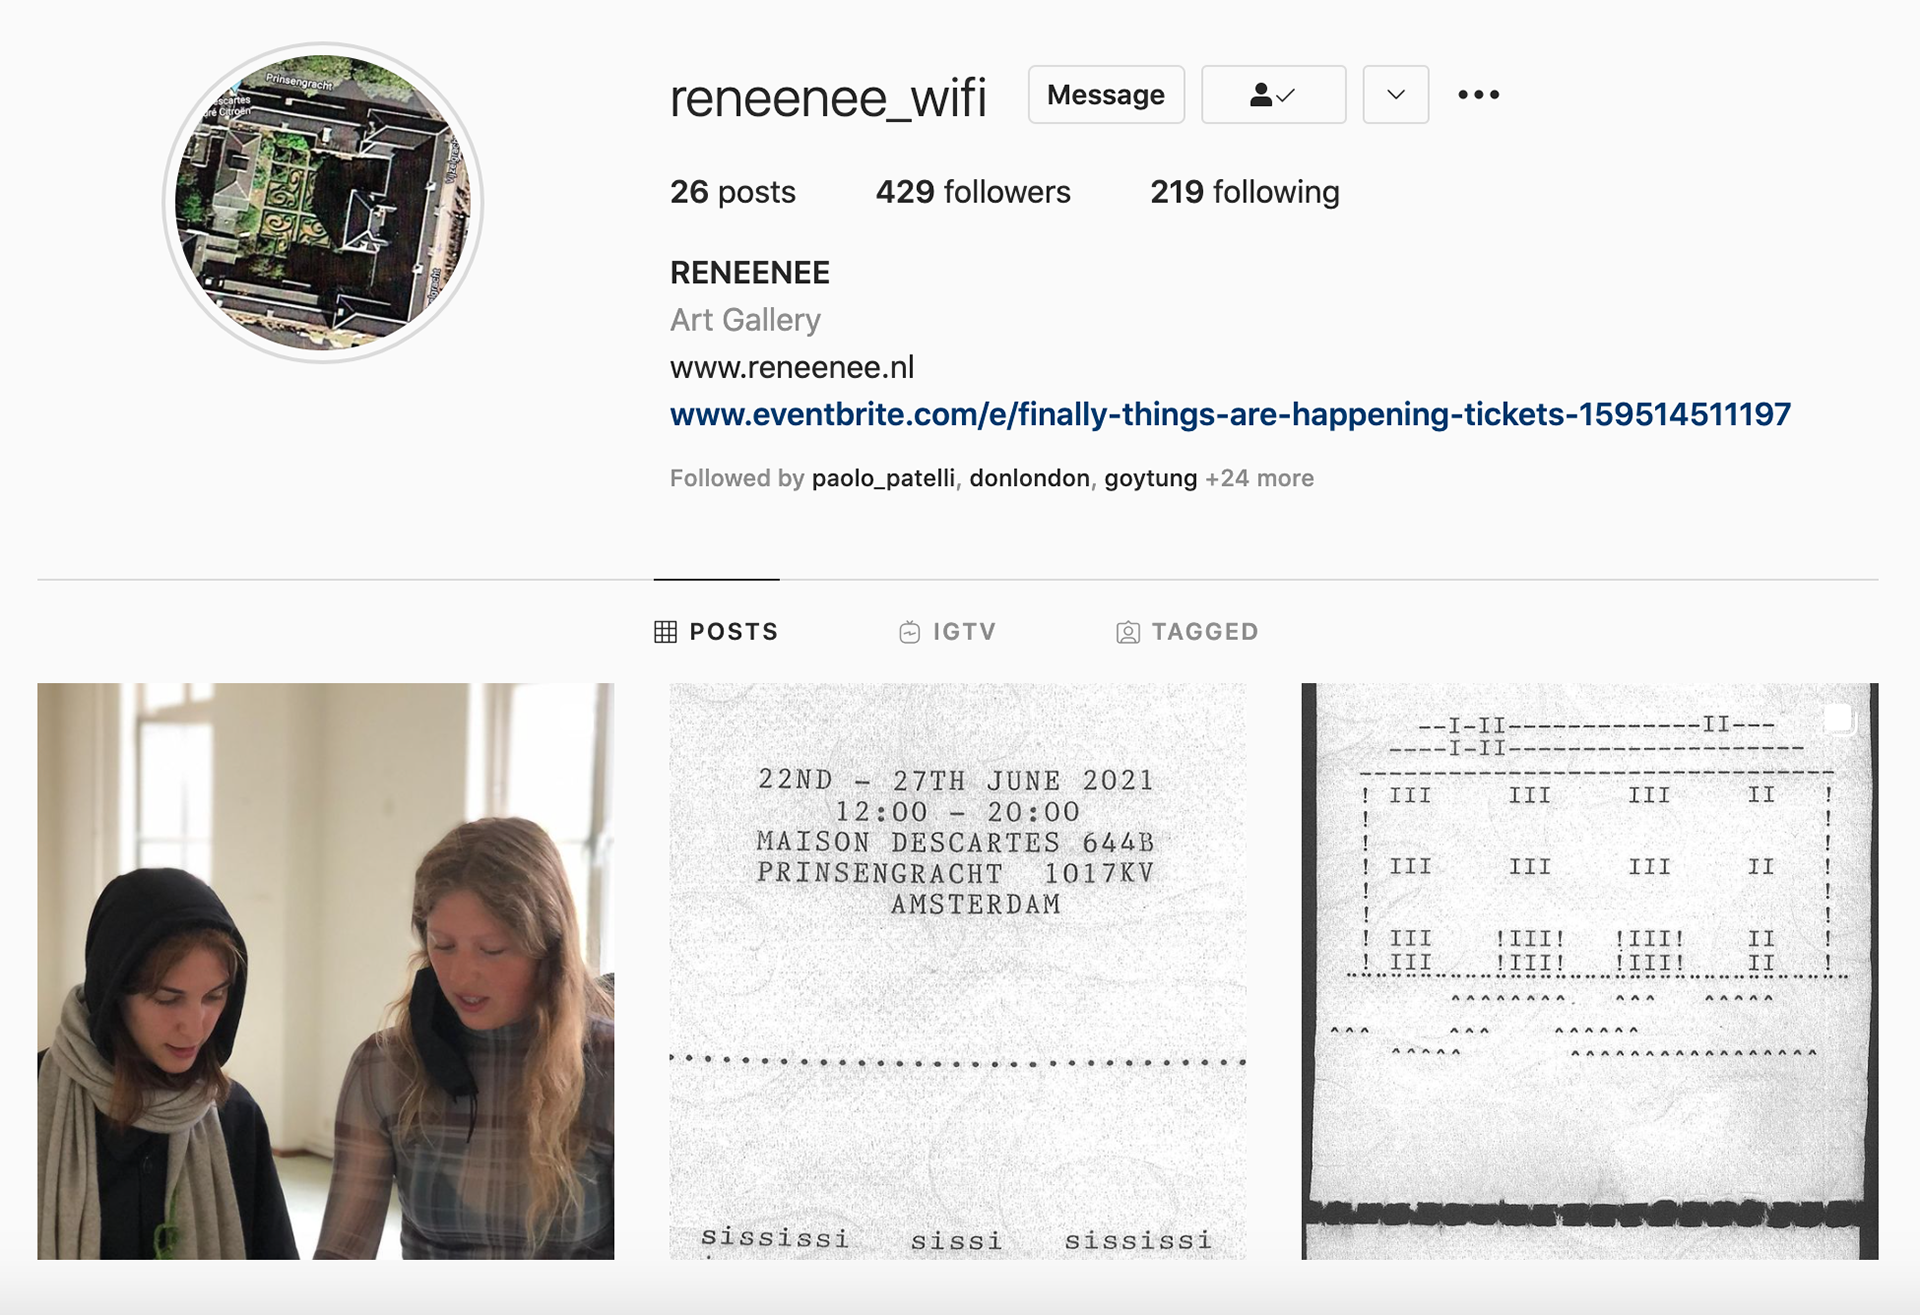This screenshot has height=1315, width=1920.
Task: Open the post showing two women
Action: click(326, 971)
